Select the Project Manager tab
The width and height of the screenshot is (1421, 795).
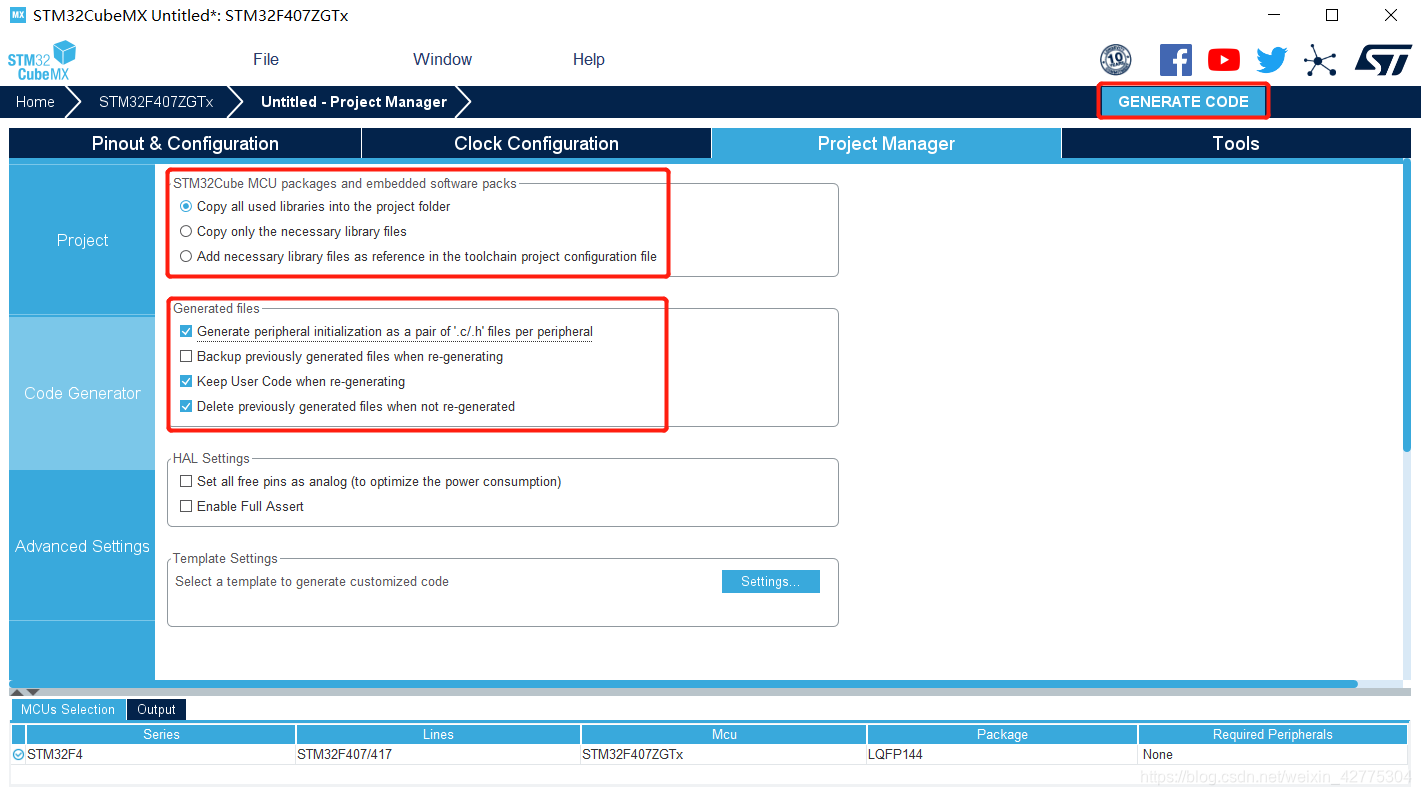[x=886, y=144]
